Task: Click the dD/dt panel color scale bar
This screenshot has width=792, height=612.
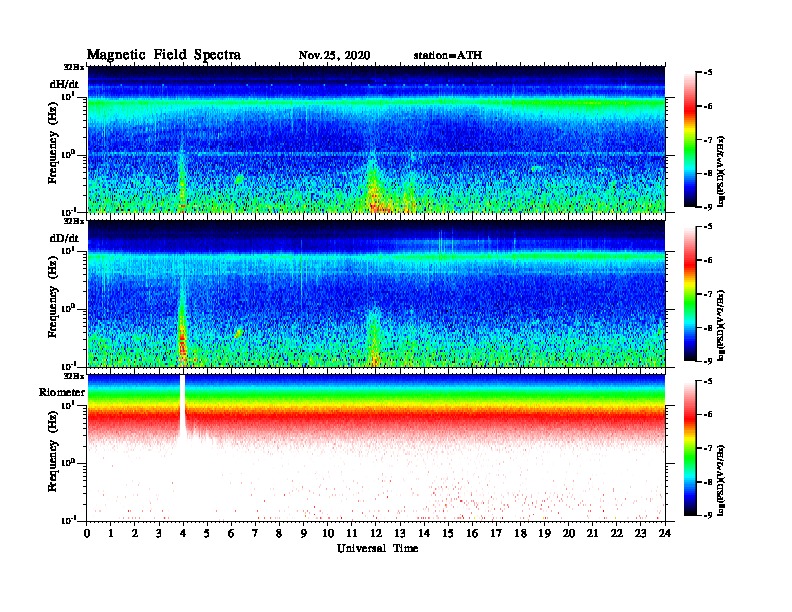Action: click(689, 293)
